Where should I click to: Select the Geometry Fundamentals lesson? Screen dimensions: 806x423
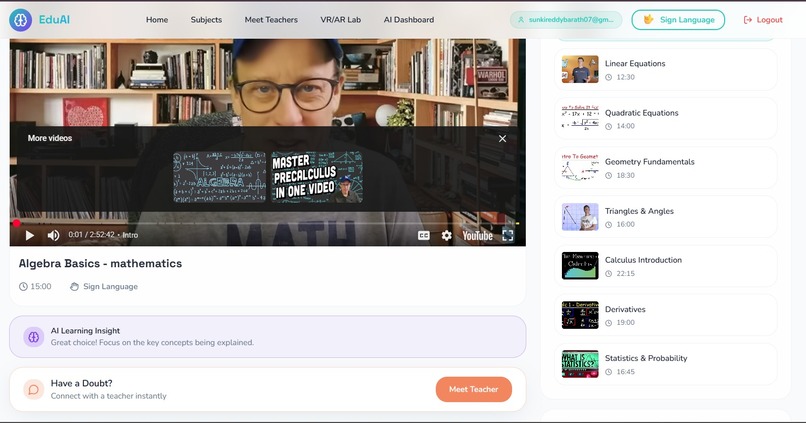666,168
